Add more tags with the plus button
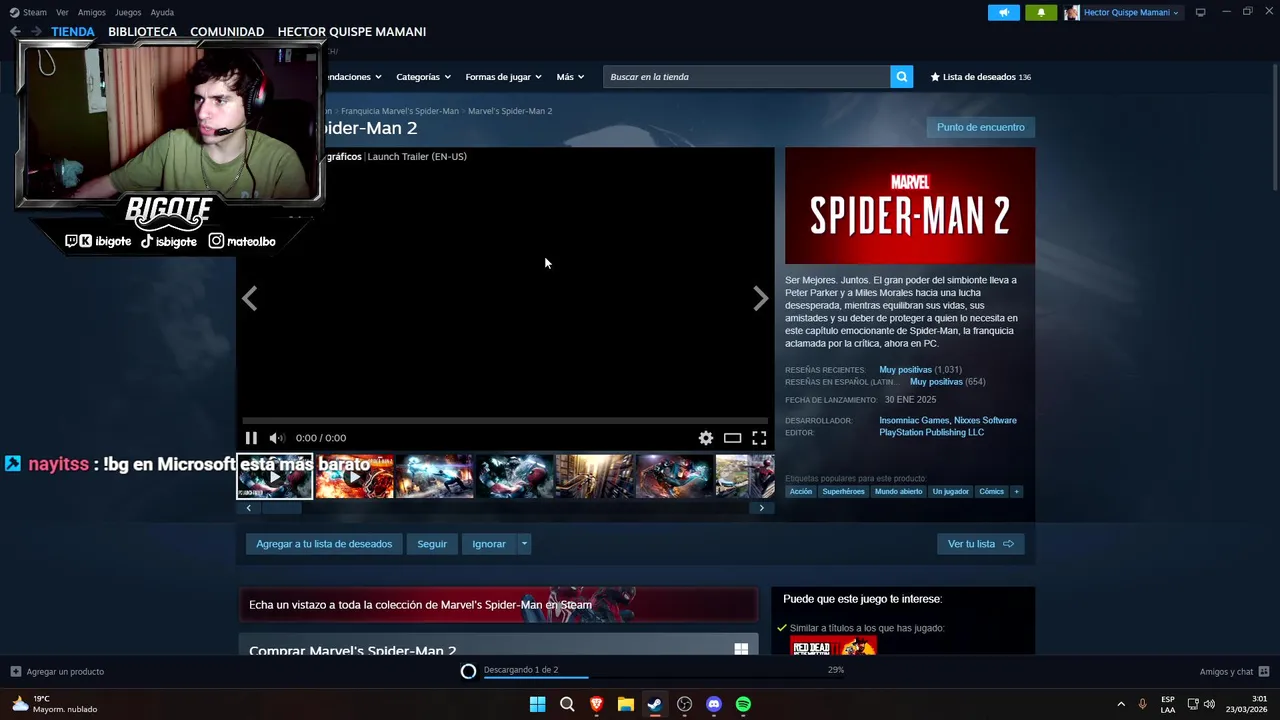This screenshot has height=720, width=1280. [1016, 491]
